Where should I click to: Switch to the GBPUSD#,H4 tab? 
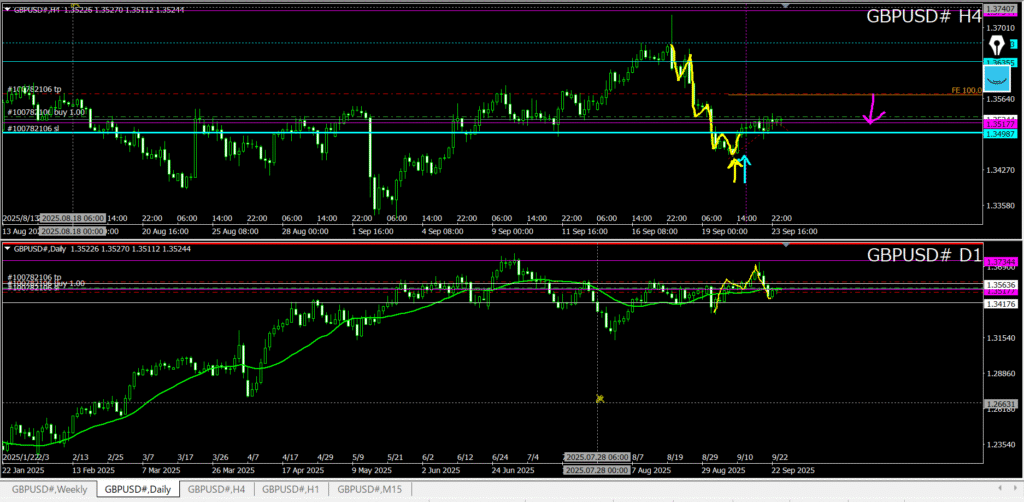click(x=217, y=489)
